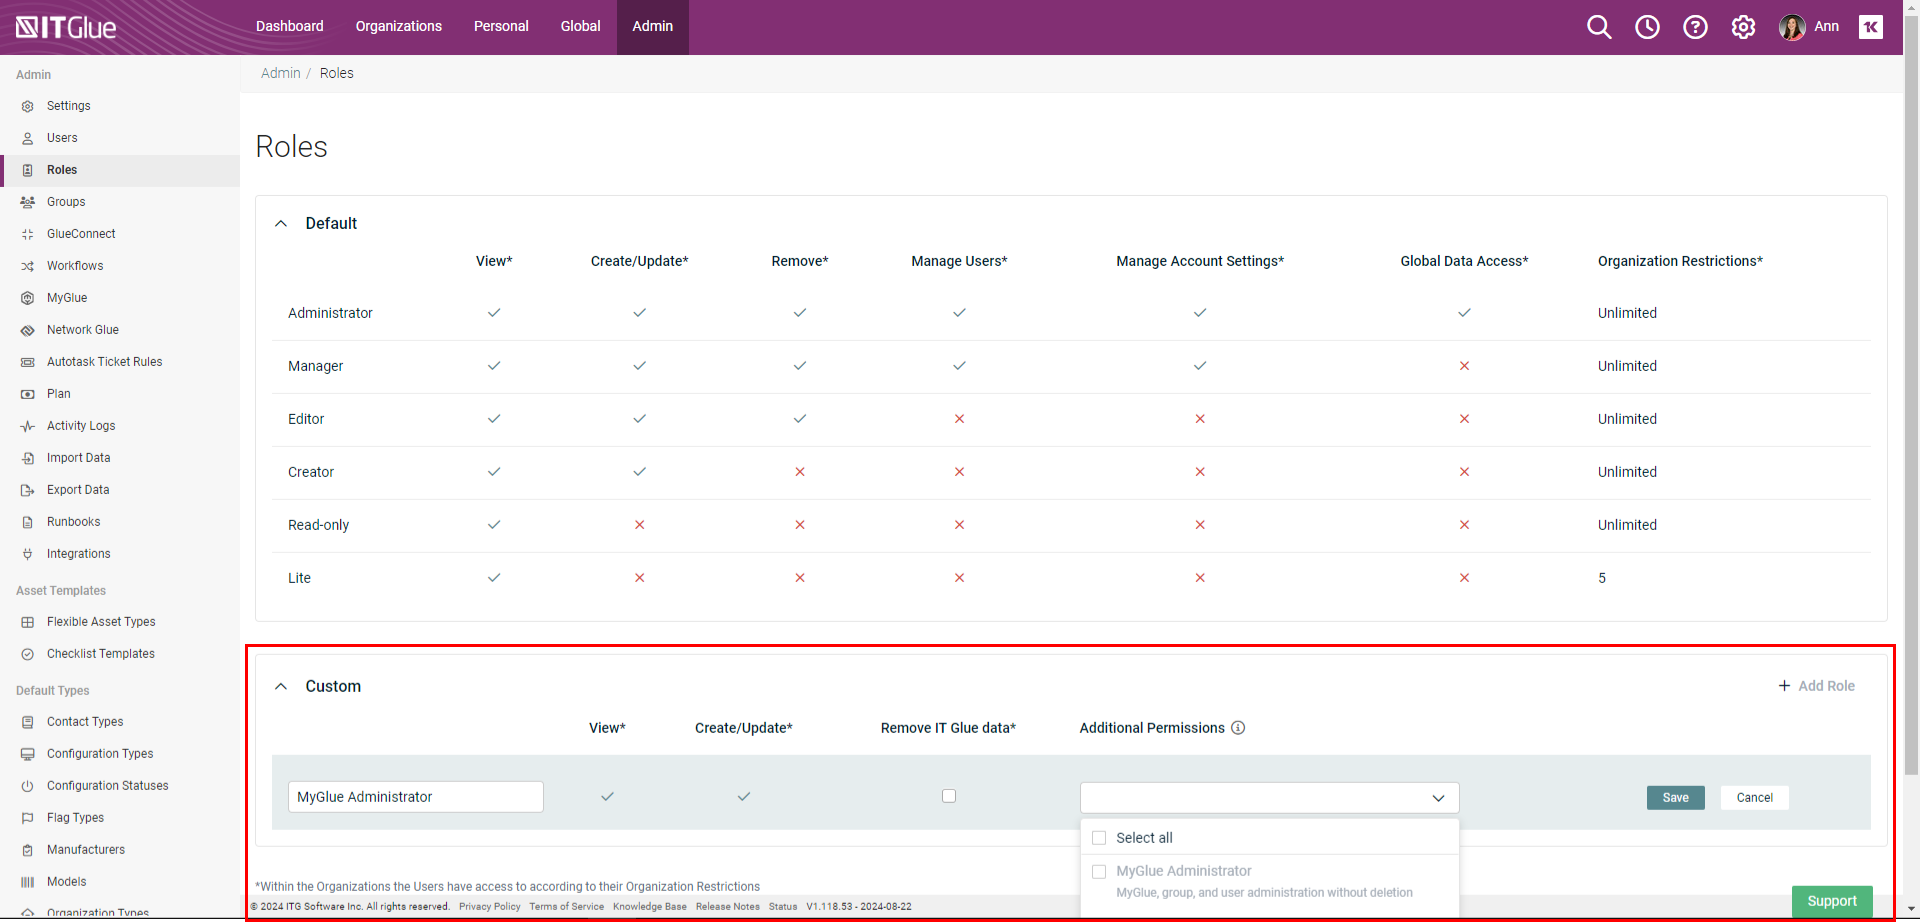Check the MyGlue Administrator permission option

[1099, 872]
